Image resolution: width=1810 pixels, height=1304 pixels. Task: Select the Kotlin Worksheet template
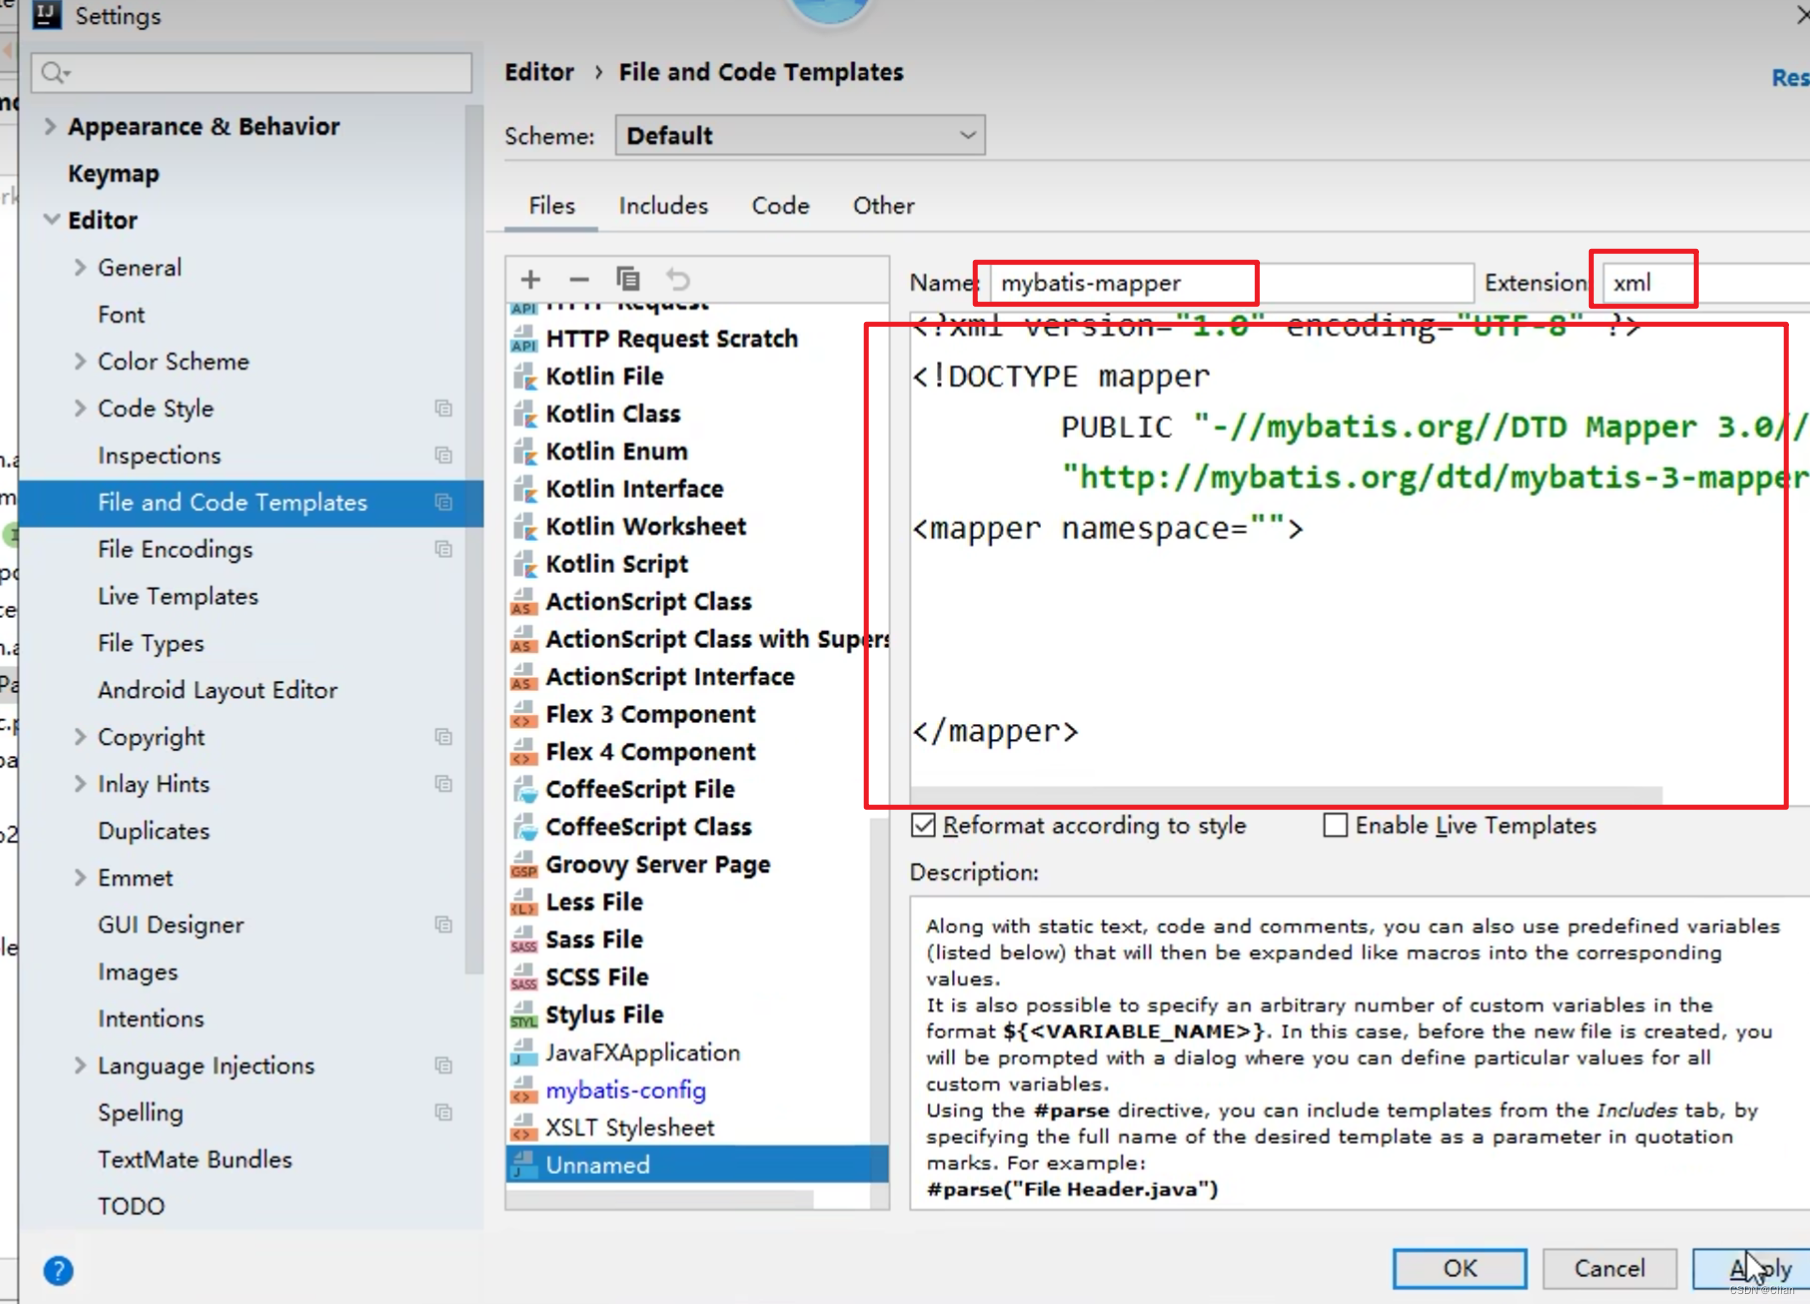pos(645,527)
